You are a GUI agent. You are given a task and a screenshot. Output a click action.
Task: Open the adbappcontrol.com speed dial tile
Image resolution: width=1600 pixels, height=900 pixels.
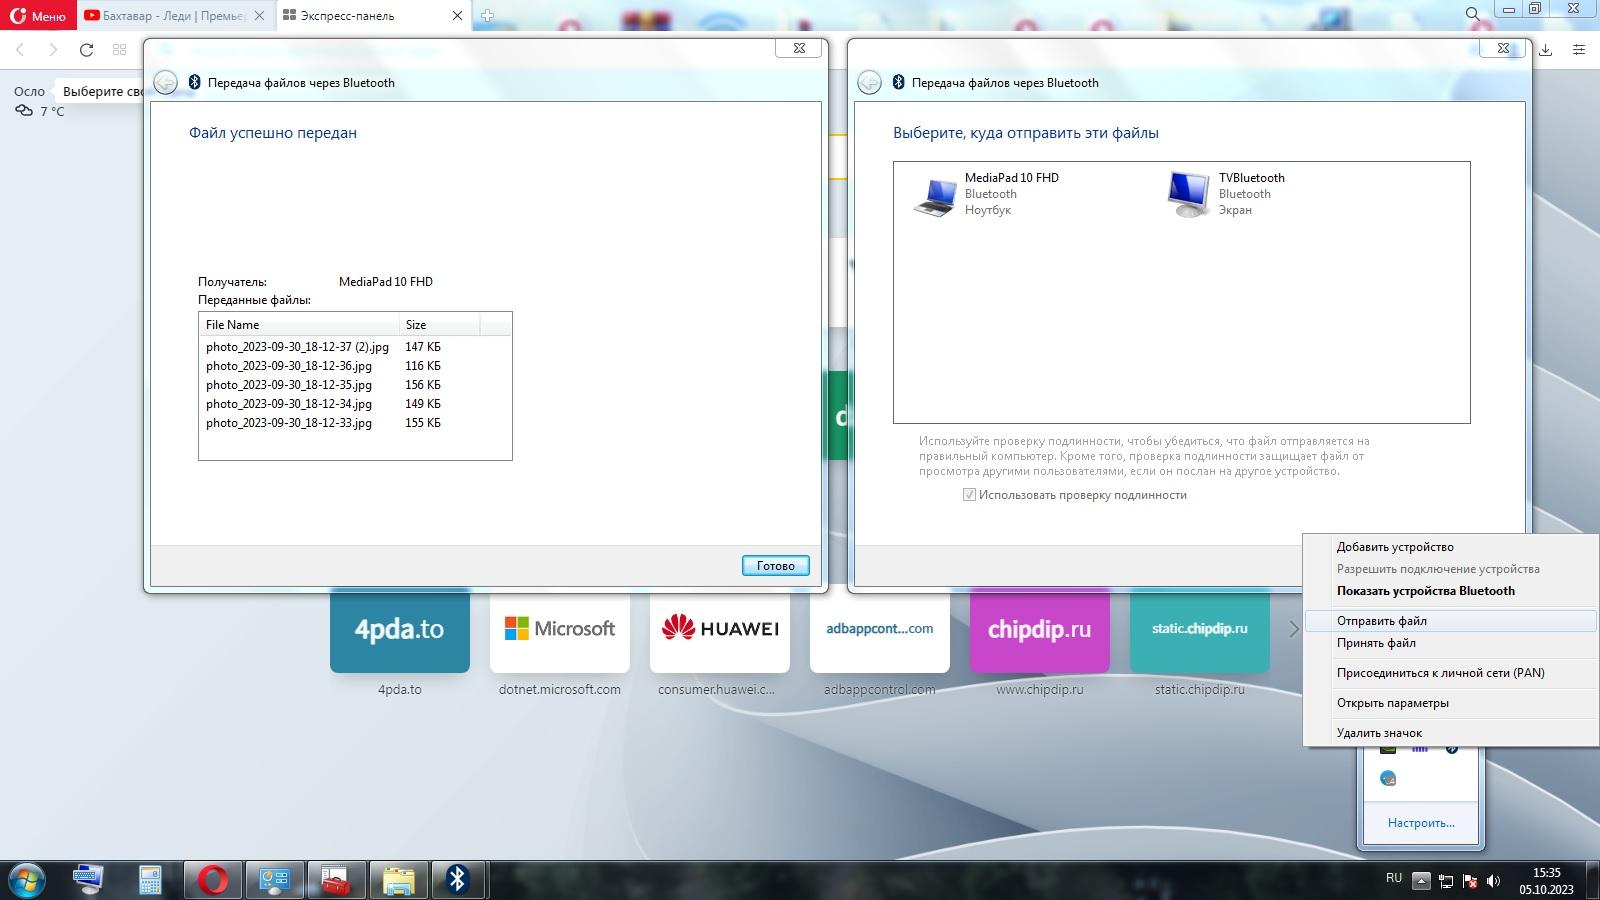pyautogui.click(x=880, y=630)
